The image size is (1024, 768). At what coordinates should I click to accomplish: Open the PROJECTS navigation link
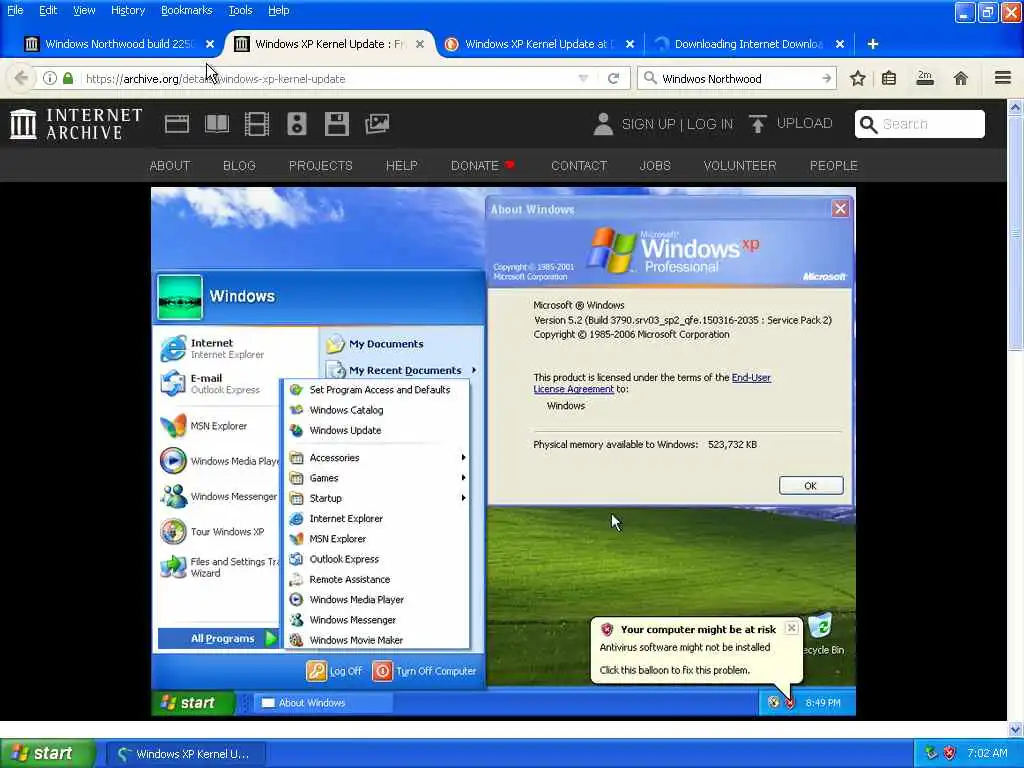(321, 166)
